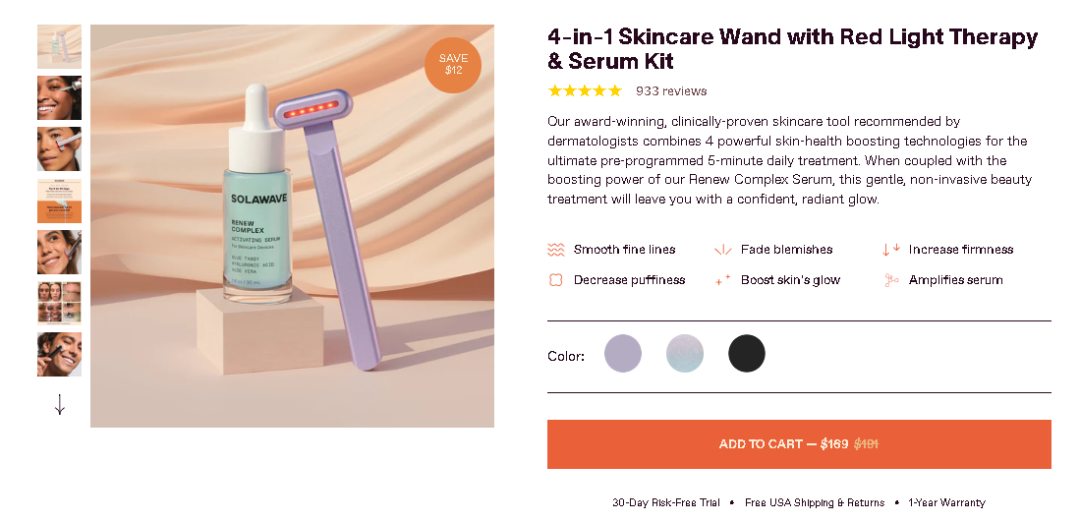
Task: Open the 933 reviews link
Action: [671, 91]
